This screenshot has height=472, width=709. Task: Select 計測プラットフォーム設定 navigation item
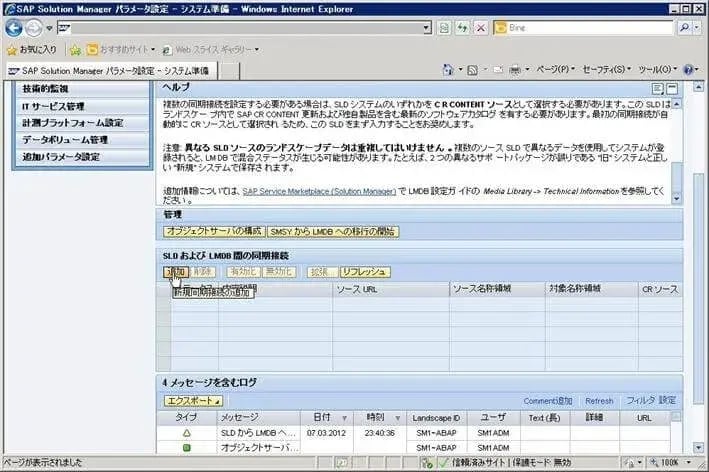coord(83,123)
